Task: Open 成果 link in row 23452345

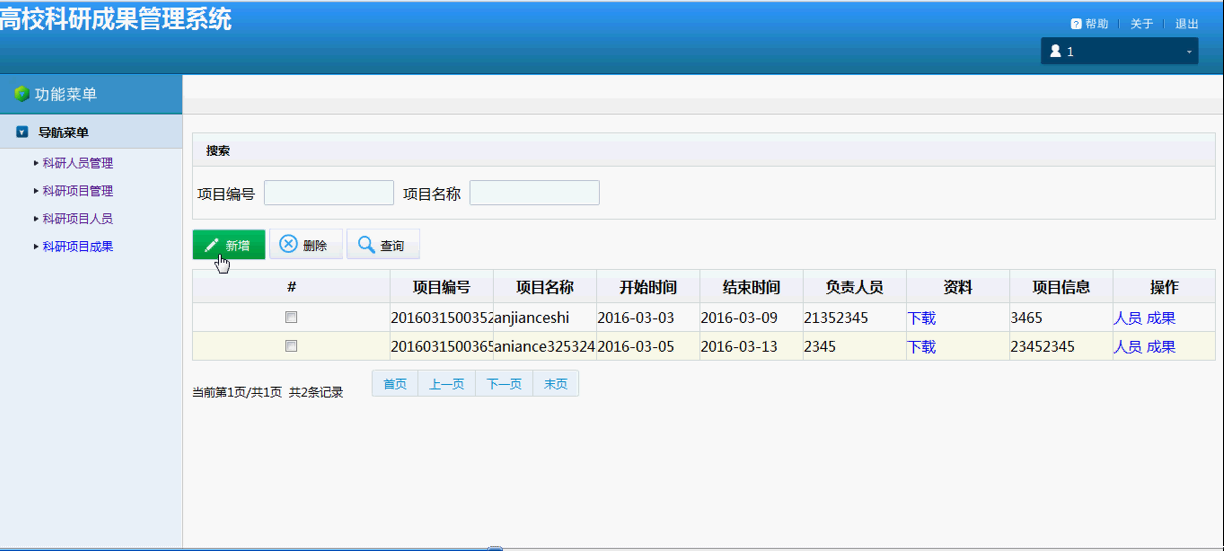Action: 1161,347
